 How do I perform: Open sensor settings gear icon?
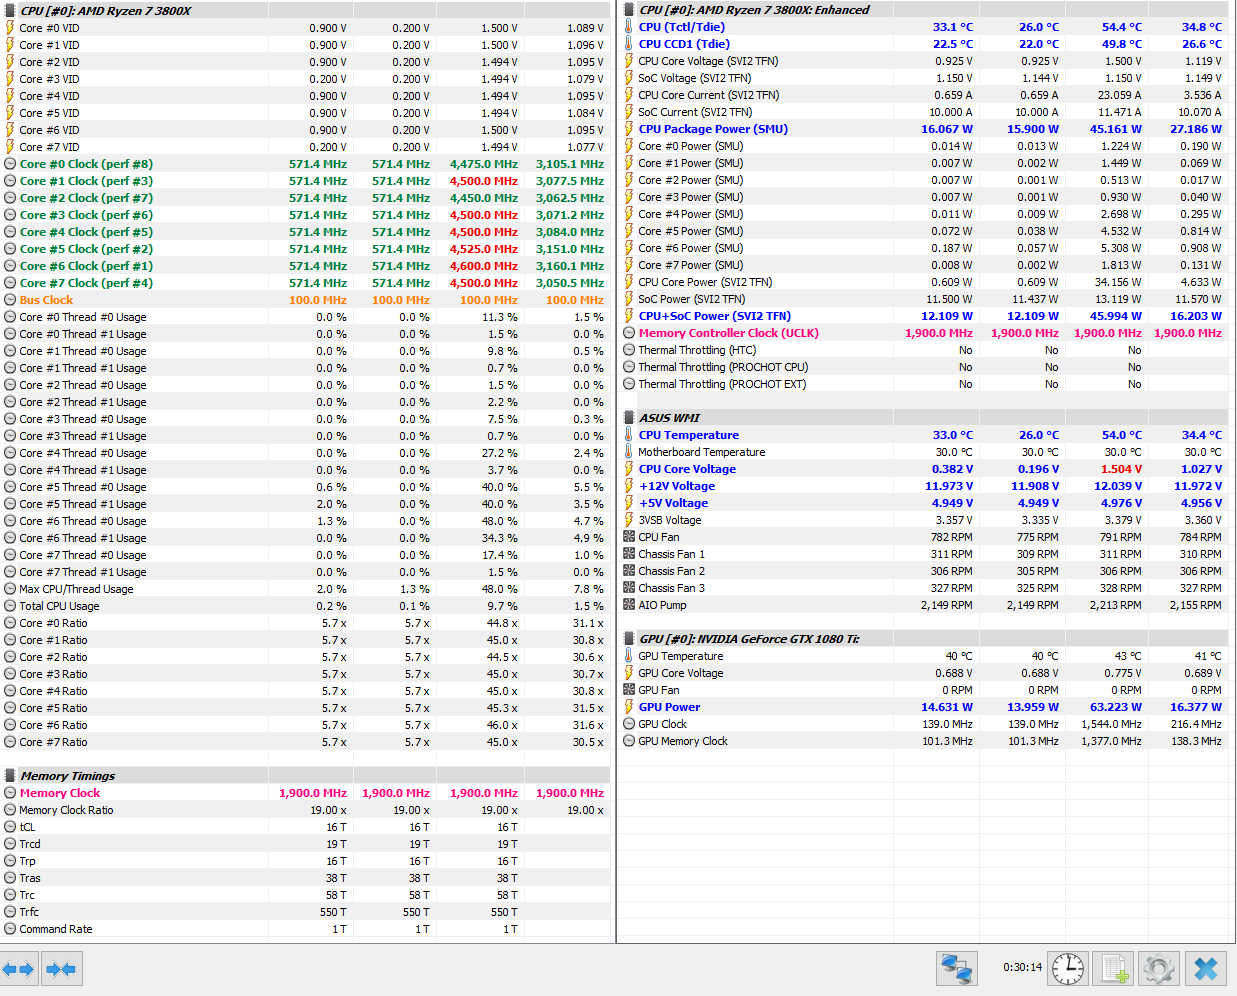click(1159, 969)
